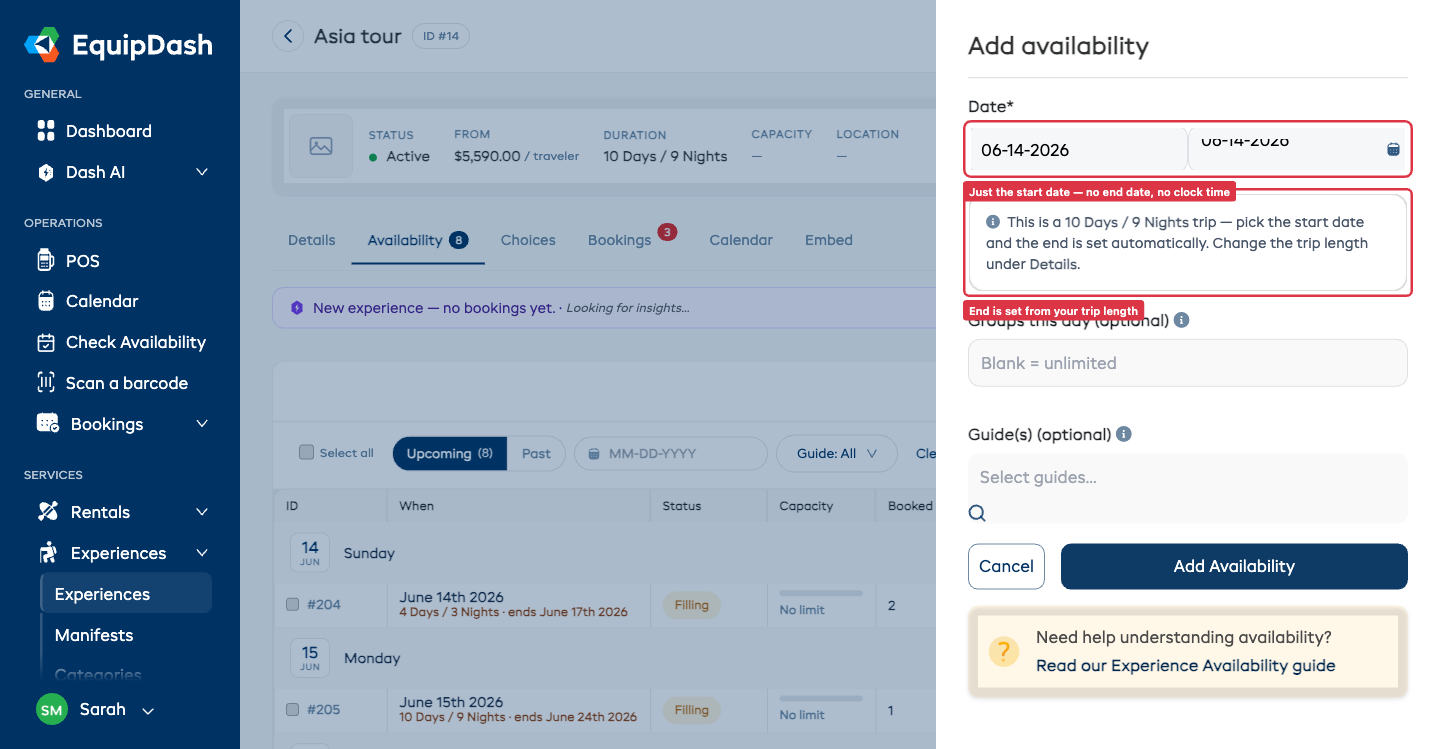
Task: Select the Experiences submenu item
Action: [126, 594]
